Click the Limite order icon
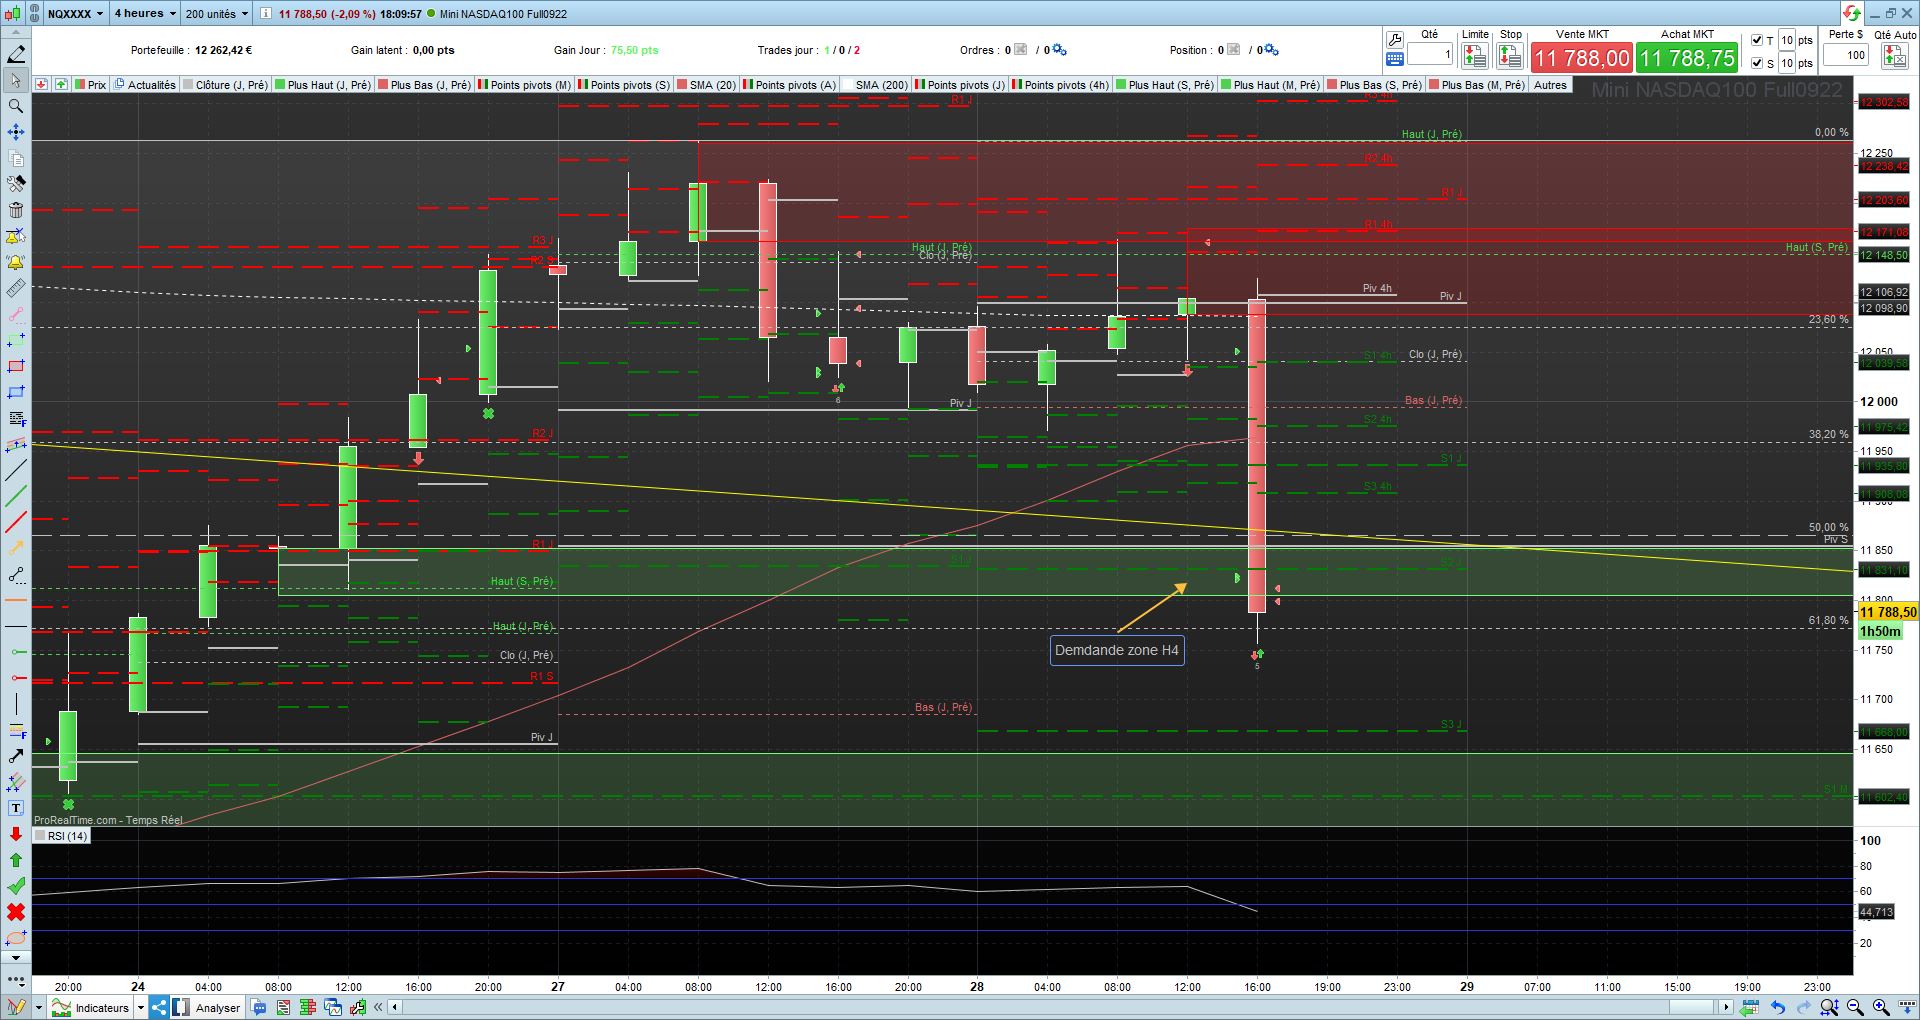 [1474, 55]
